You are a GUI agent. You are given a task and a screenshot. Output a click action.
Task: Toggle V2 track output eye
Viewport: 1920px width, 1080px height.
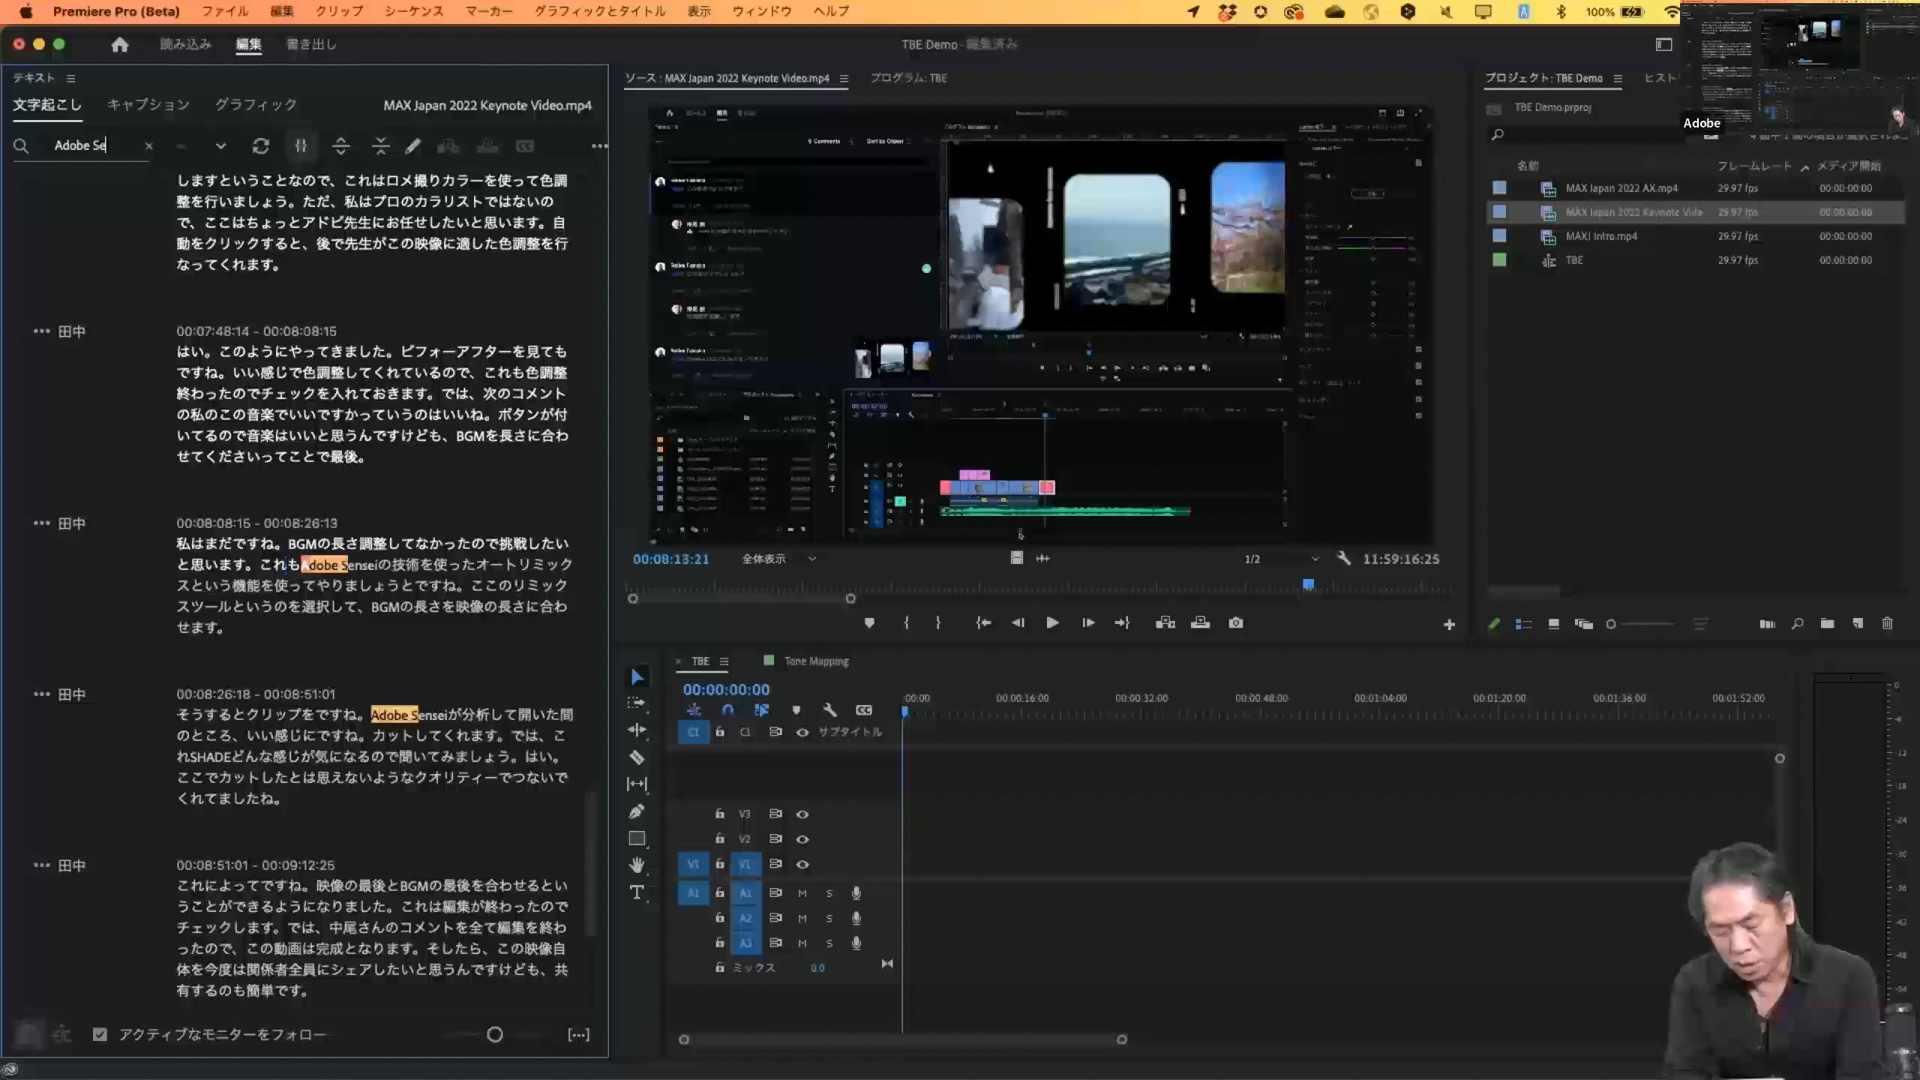tap(802, 839)
